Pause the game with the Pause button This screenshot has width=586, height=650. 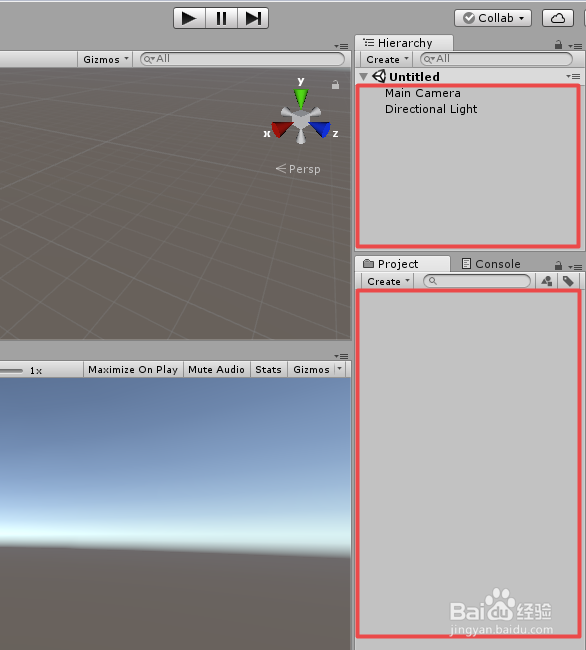pos(221,18)
